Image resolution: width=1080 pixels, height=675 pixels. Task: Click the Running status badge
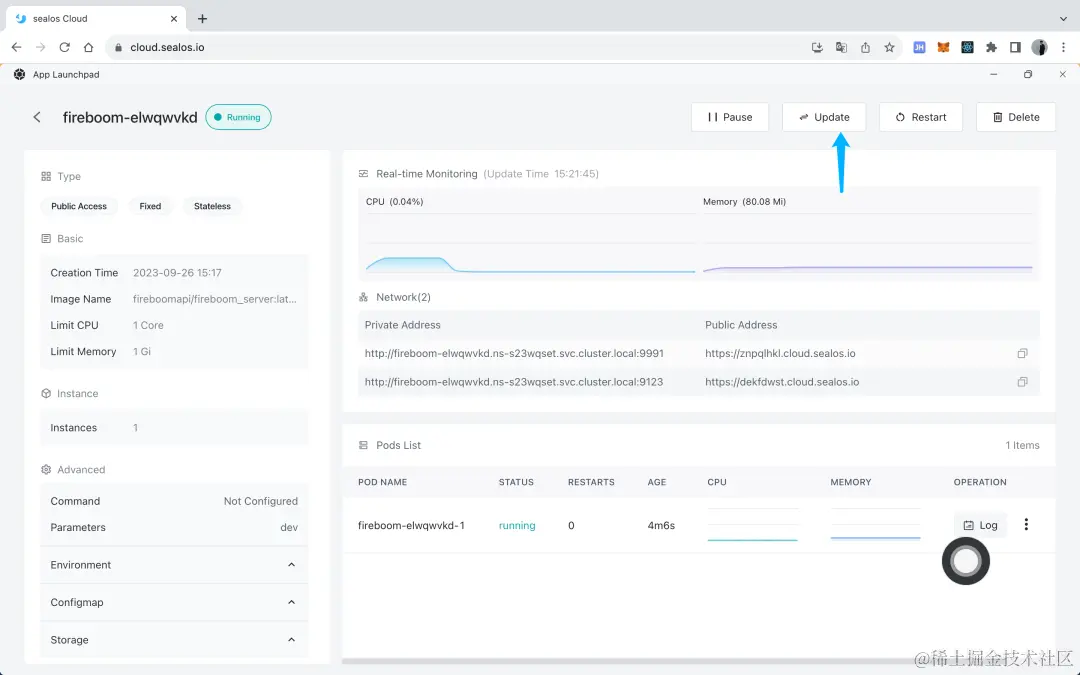point(238,117)
